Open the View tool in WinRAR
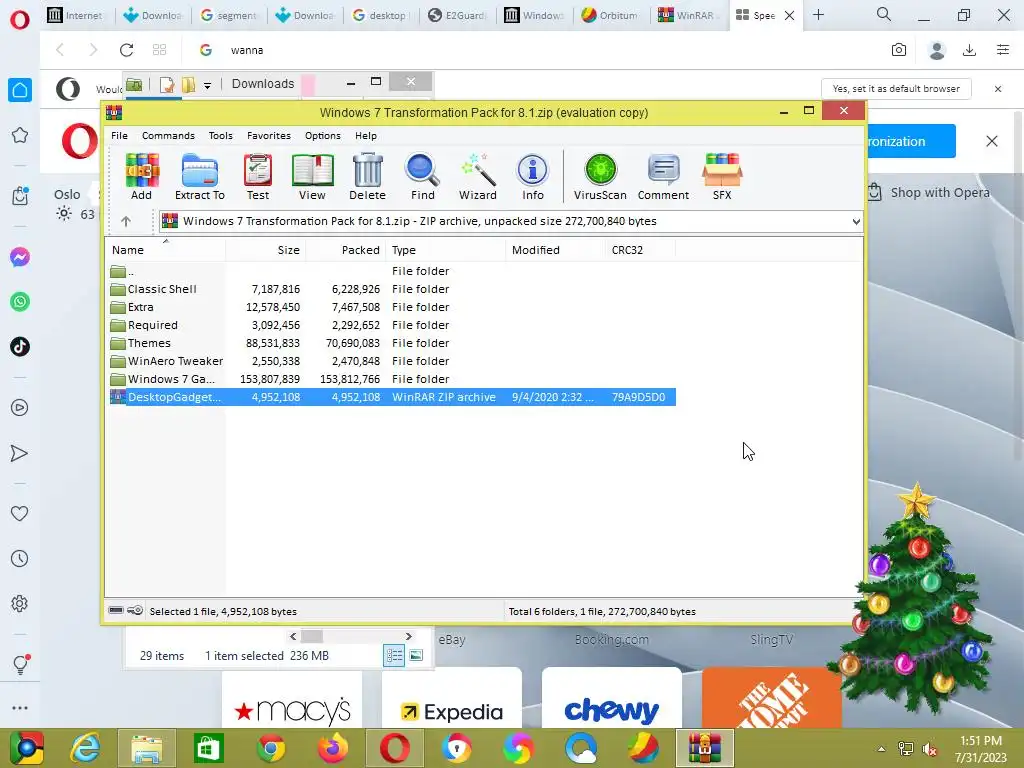 tap(312, 176)
